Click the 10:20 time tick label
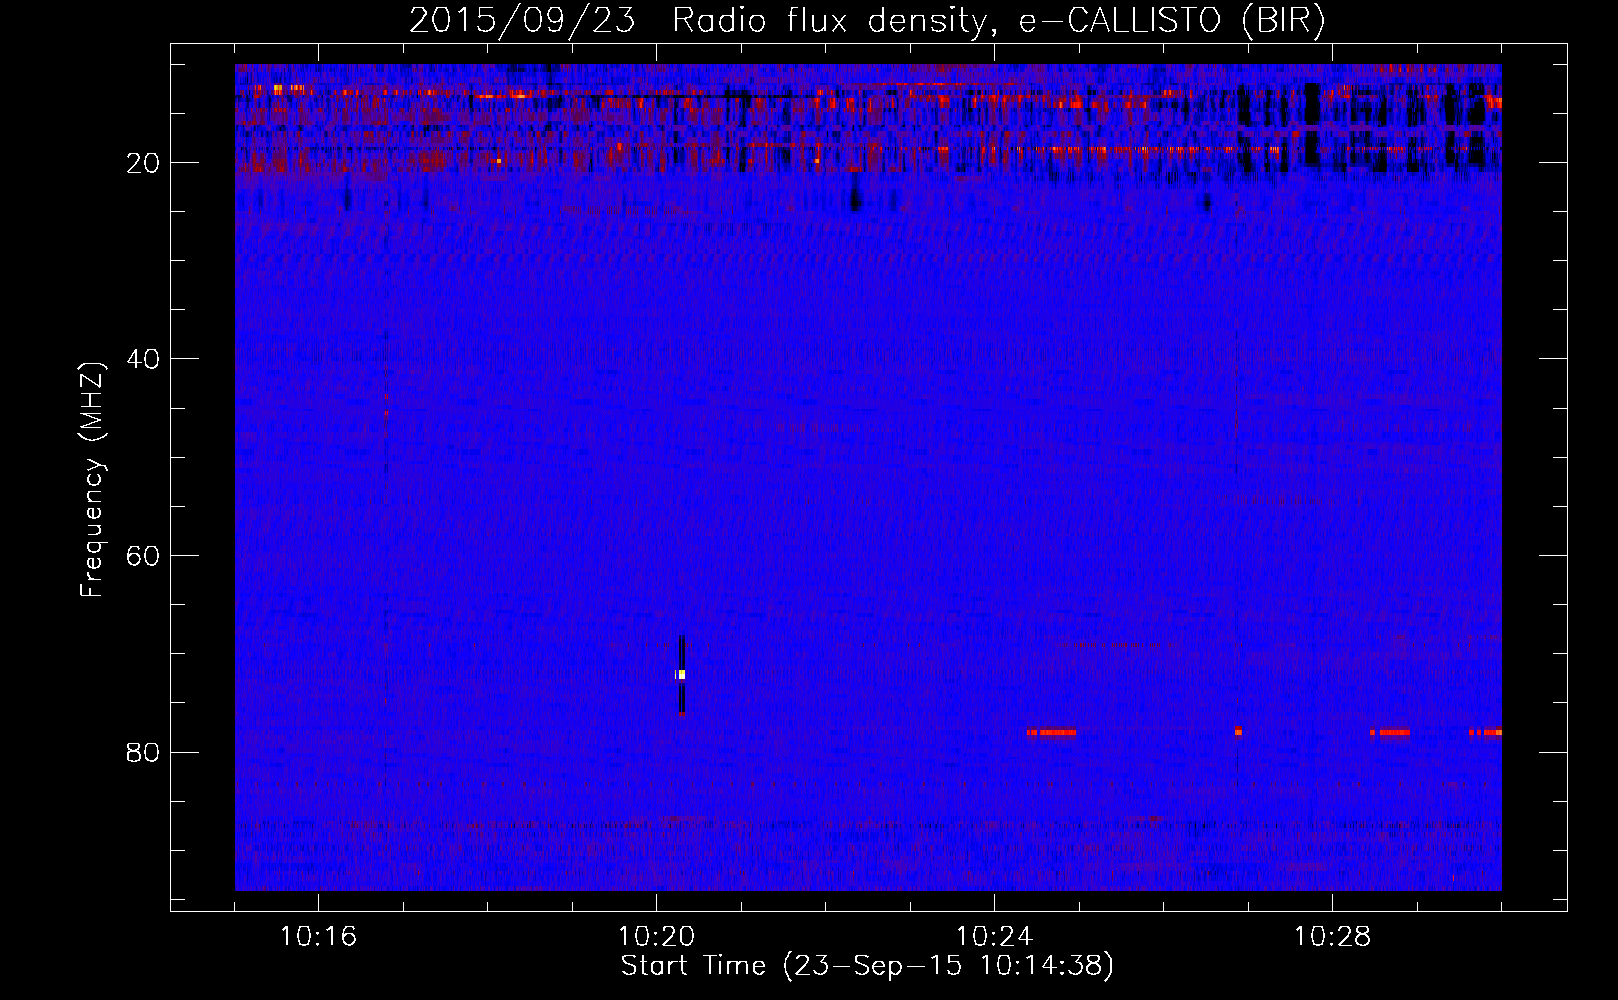1618x1000 pixels. (656, 937)
